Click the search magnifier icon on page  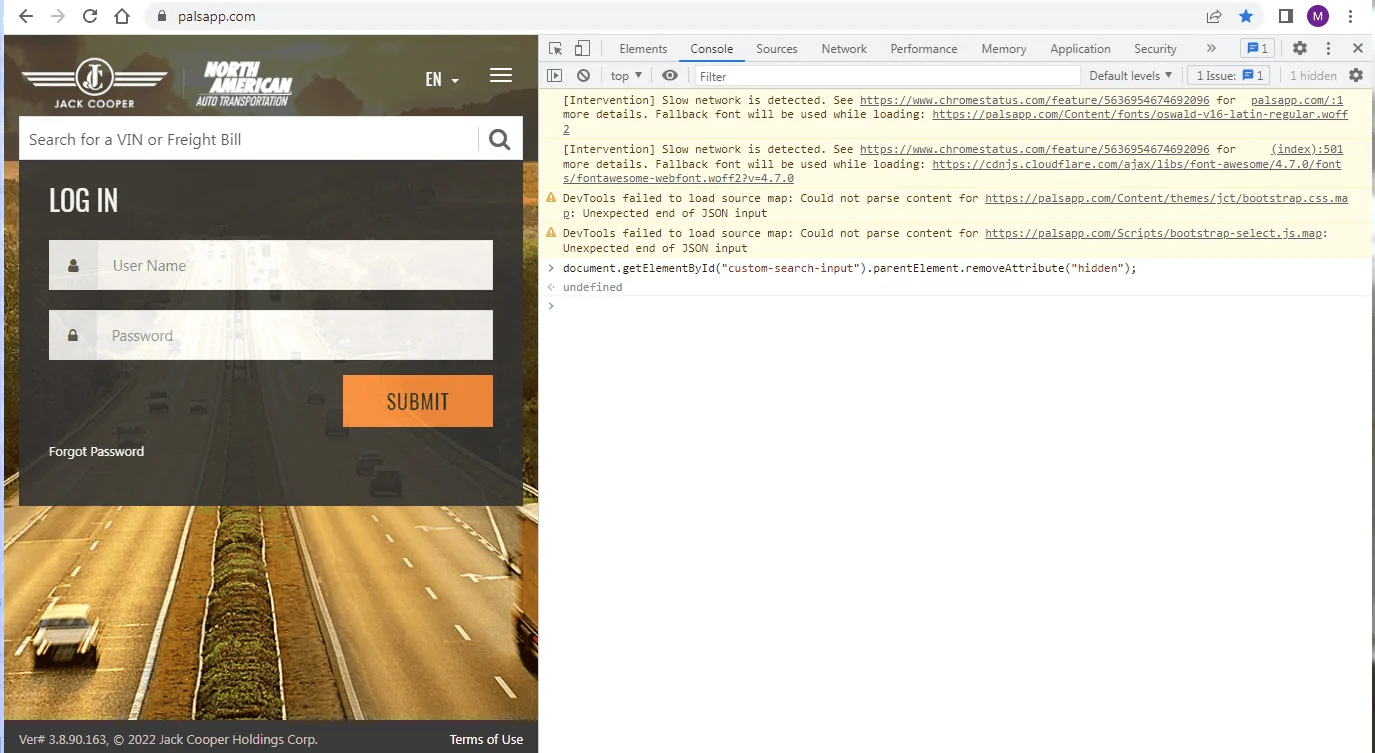(500, 139)
